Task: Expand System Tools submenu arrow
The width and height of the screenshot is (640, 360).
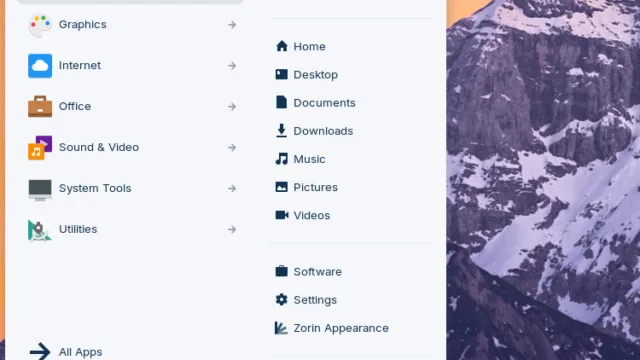Action: pyautogui.click(x=232, y=188)
